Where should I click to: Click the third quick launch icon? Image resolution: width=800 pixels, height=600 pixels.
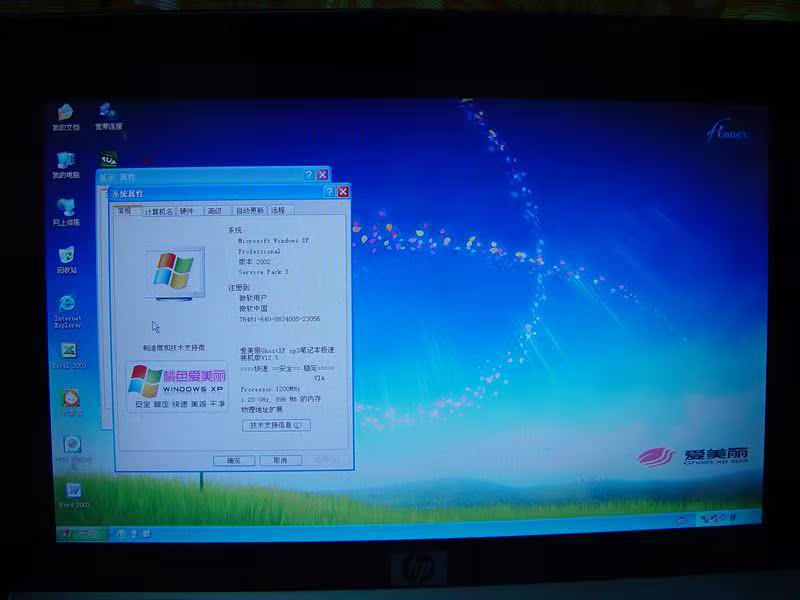[x=146, y=534]
